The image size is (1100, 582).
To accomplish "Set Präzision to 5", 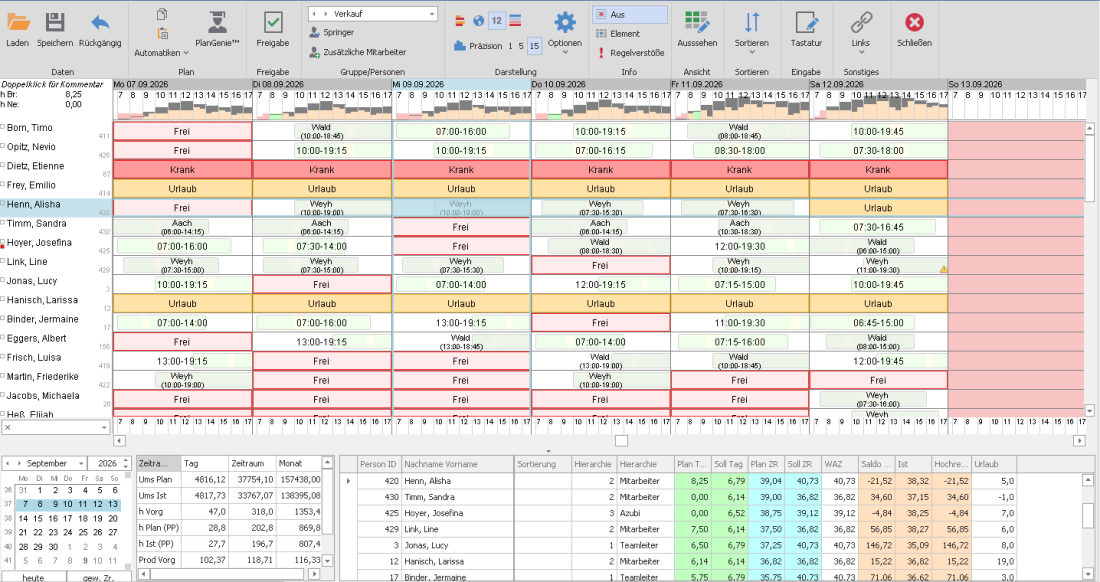I will click(521, 46).
